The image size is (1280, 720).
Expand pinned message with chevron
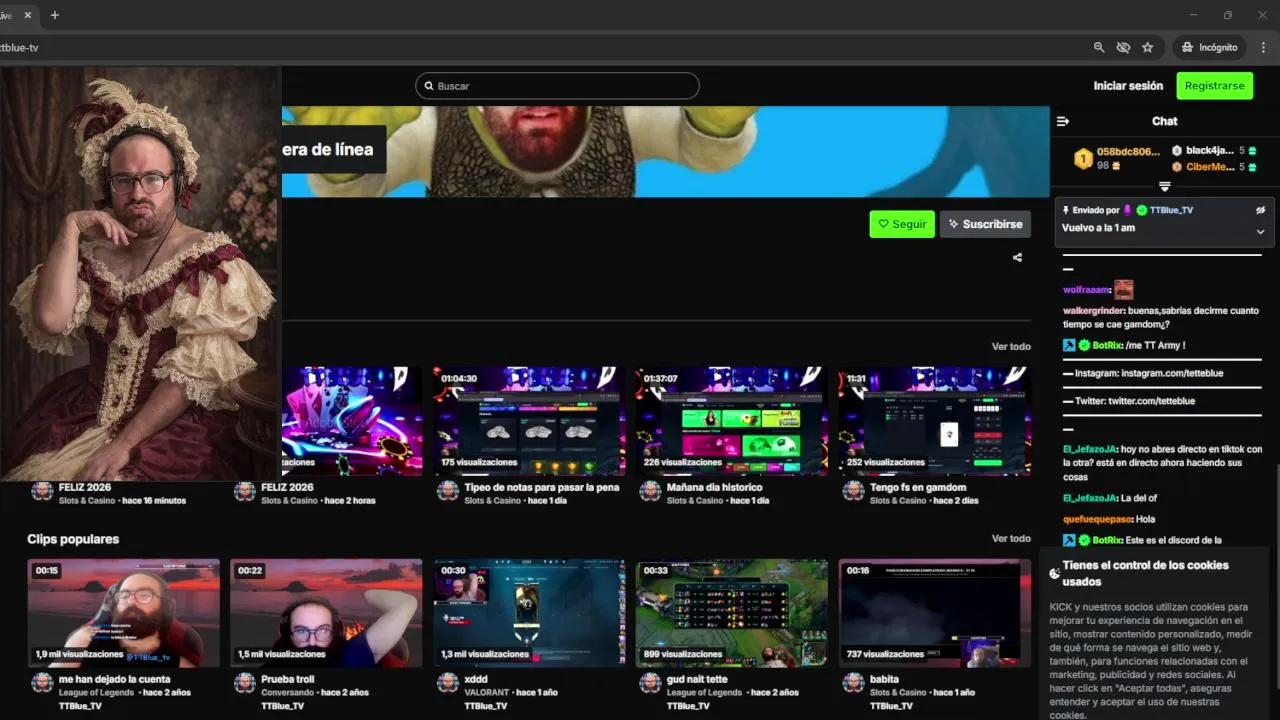click(x=1260, y=232)
